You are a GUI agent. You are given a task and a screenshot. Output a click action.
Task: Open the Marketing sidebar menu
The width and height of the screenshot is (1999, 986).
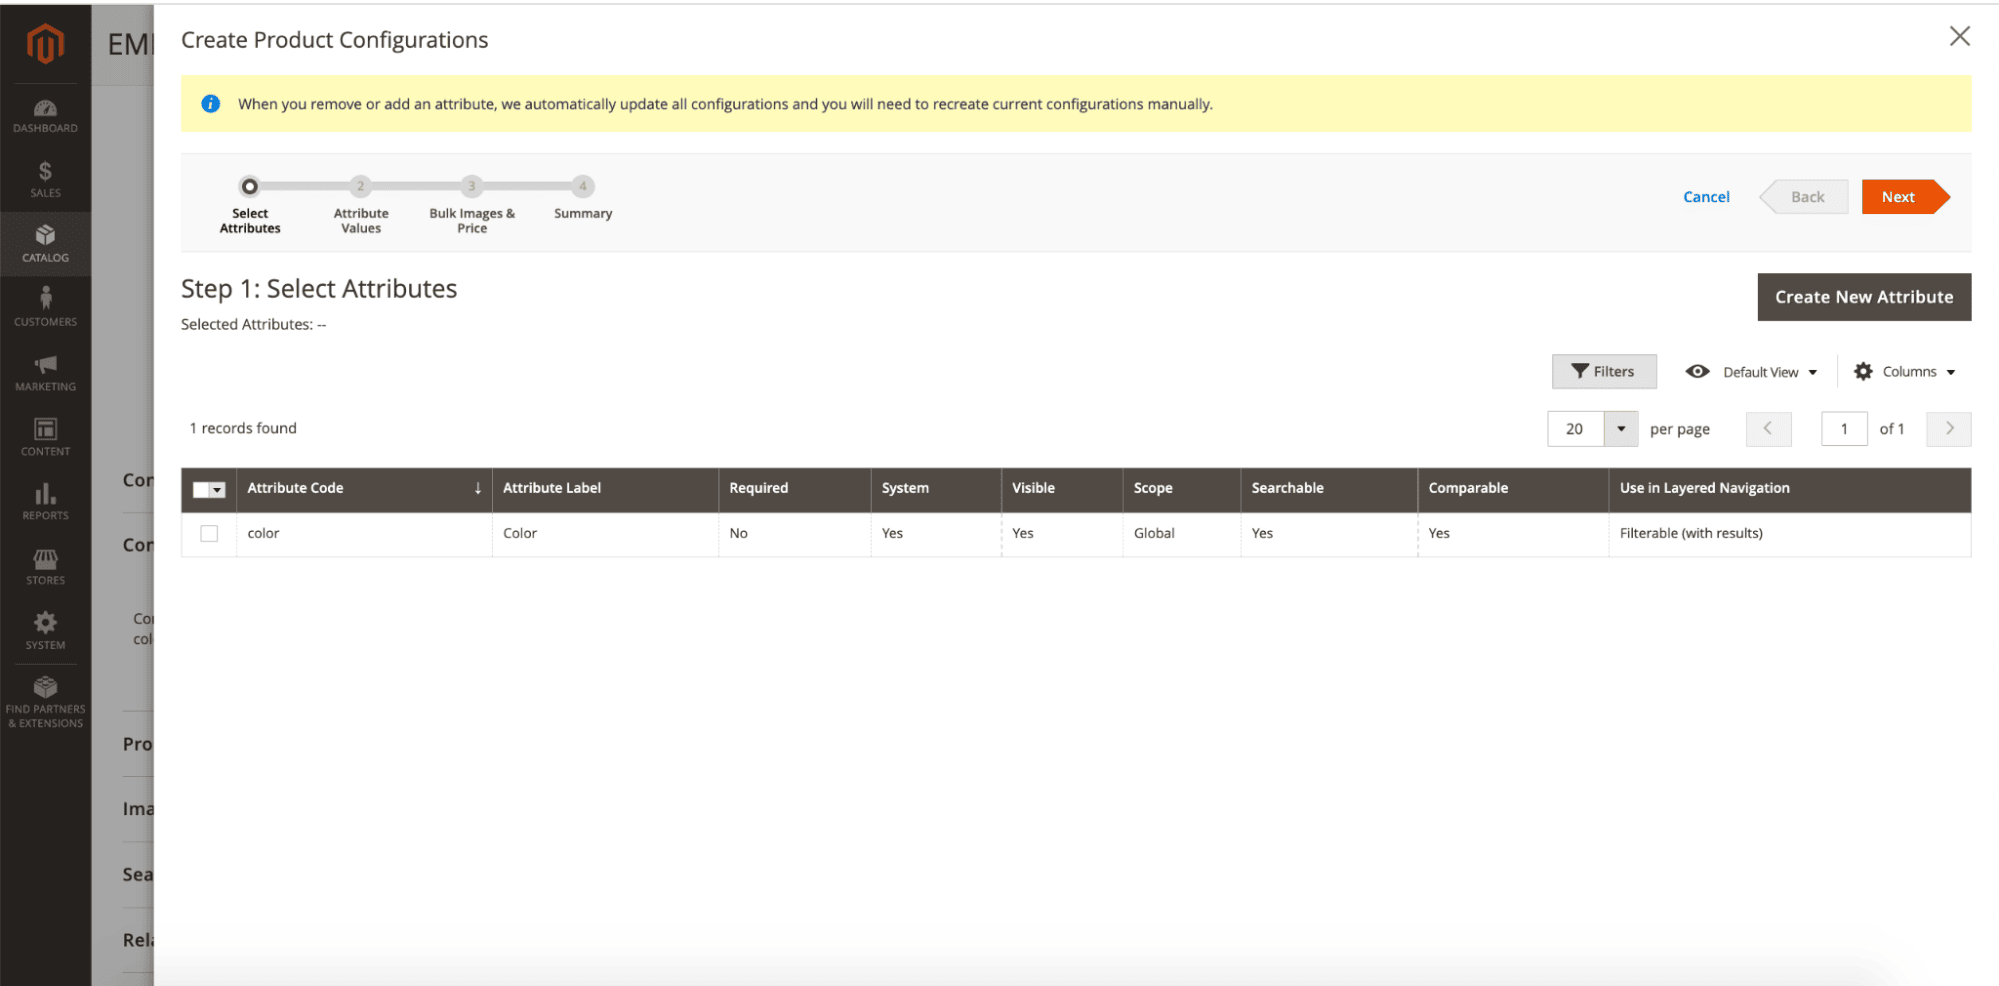click(45, 373)
